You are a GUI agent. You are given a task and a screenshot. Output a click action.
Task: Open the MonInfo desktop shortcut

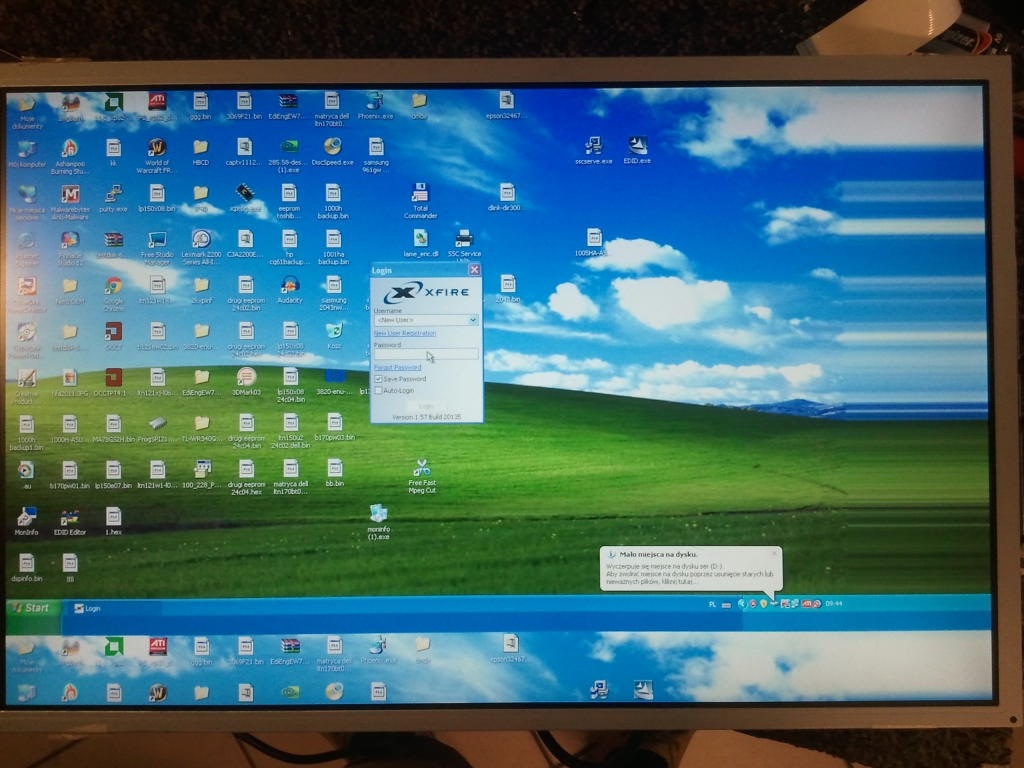[26, 522]
